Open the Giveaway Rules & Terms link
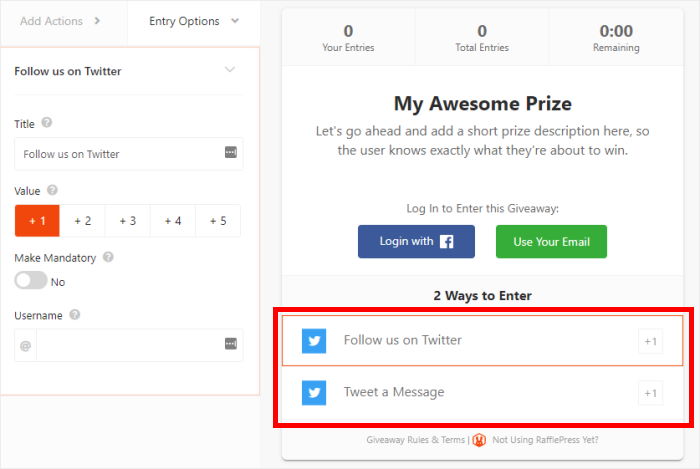This screenshot has width=700, height=469. tap(416, 439)
